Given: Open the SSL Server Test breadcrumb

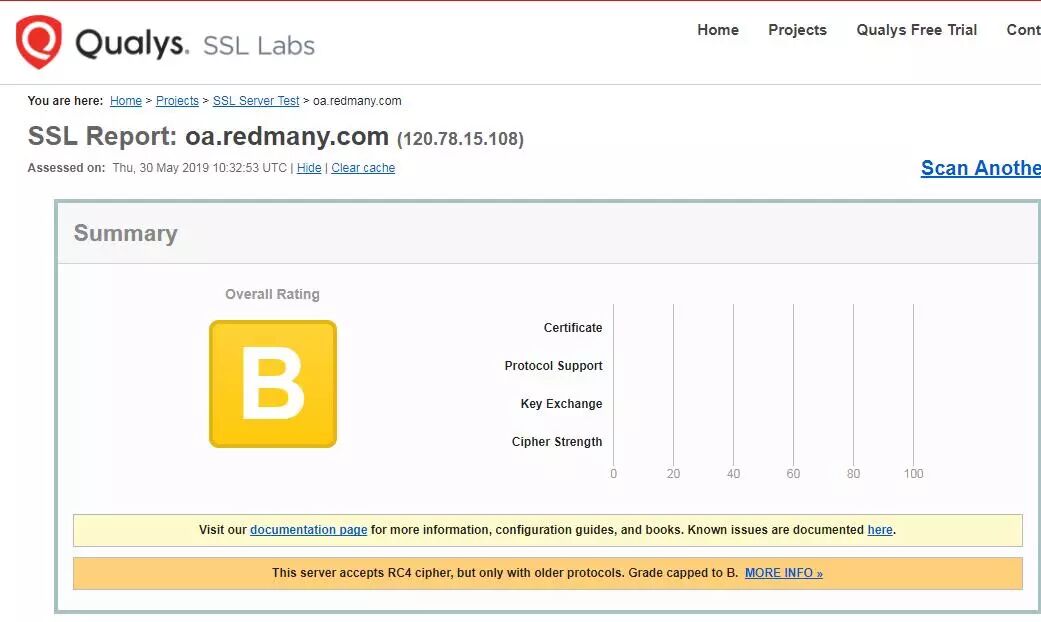Looking at the screenshot, I should point(256,101).
